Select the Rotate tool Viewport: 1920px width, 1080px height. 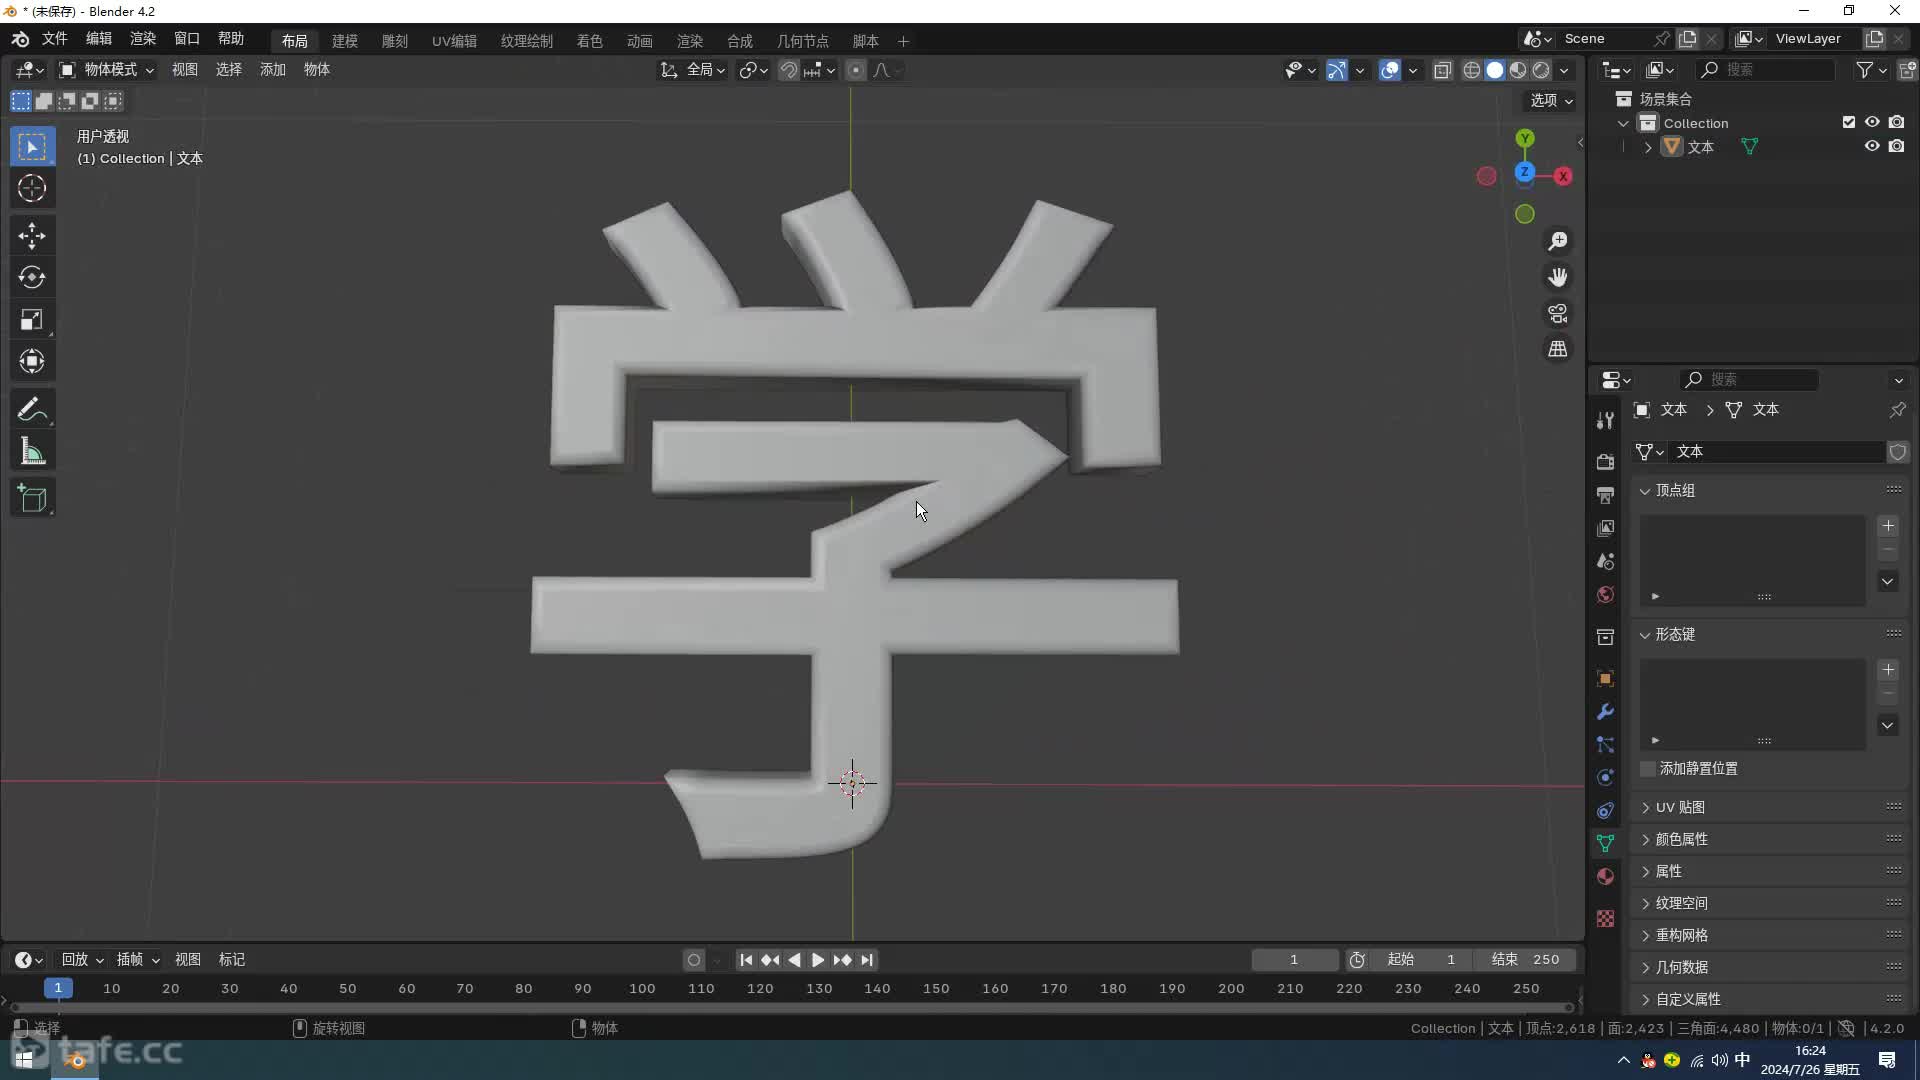click(32, 277)
